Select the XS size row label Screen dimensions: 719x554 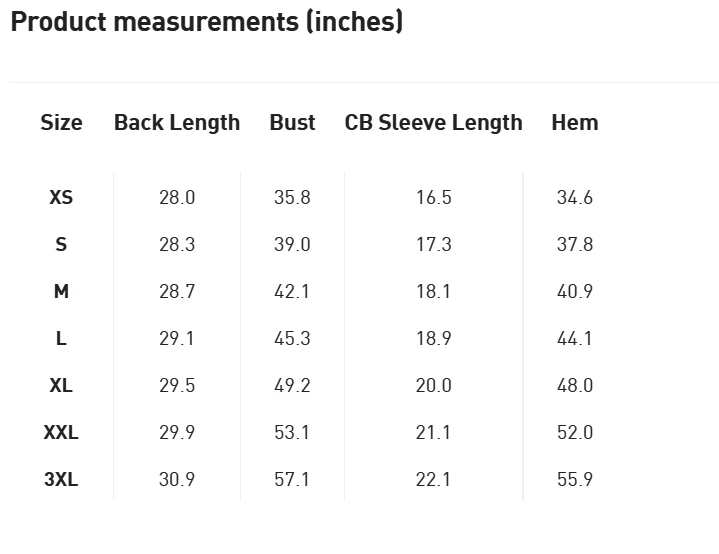pyautogui.click(x=61, y=197)
